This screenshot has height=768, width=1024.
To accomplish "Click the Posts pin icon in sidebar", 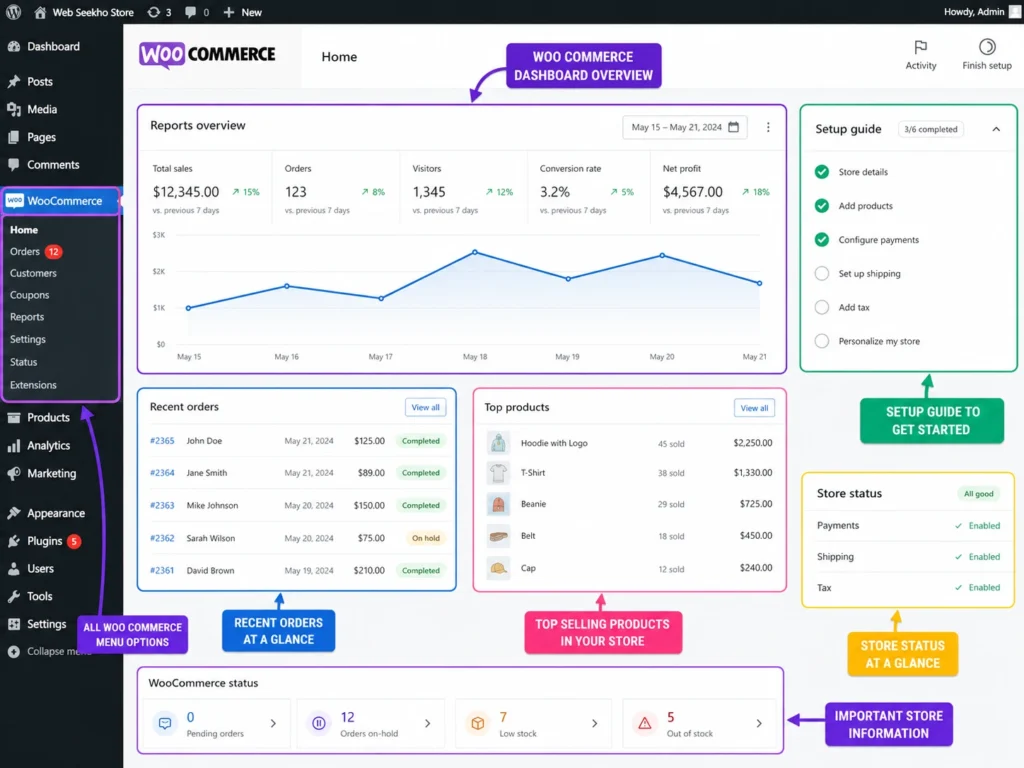I will (14, 82).
